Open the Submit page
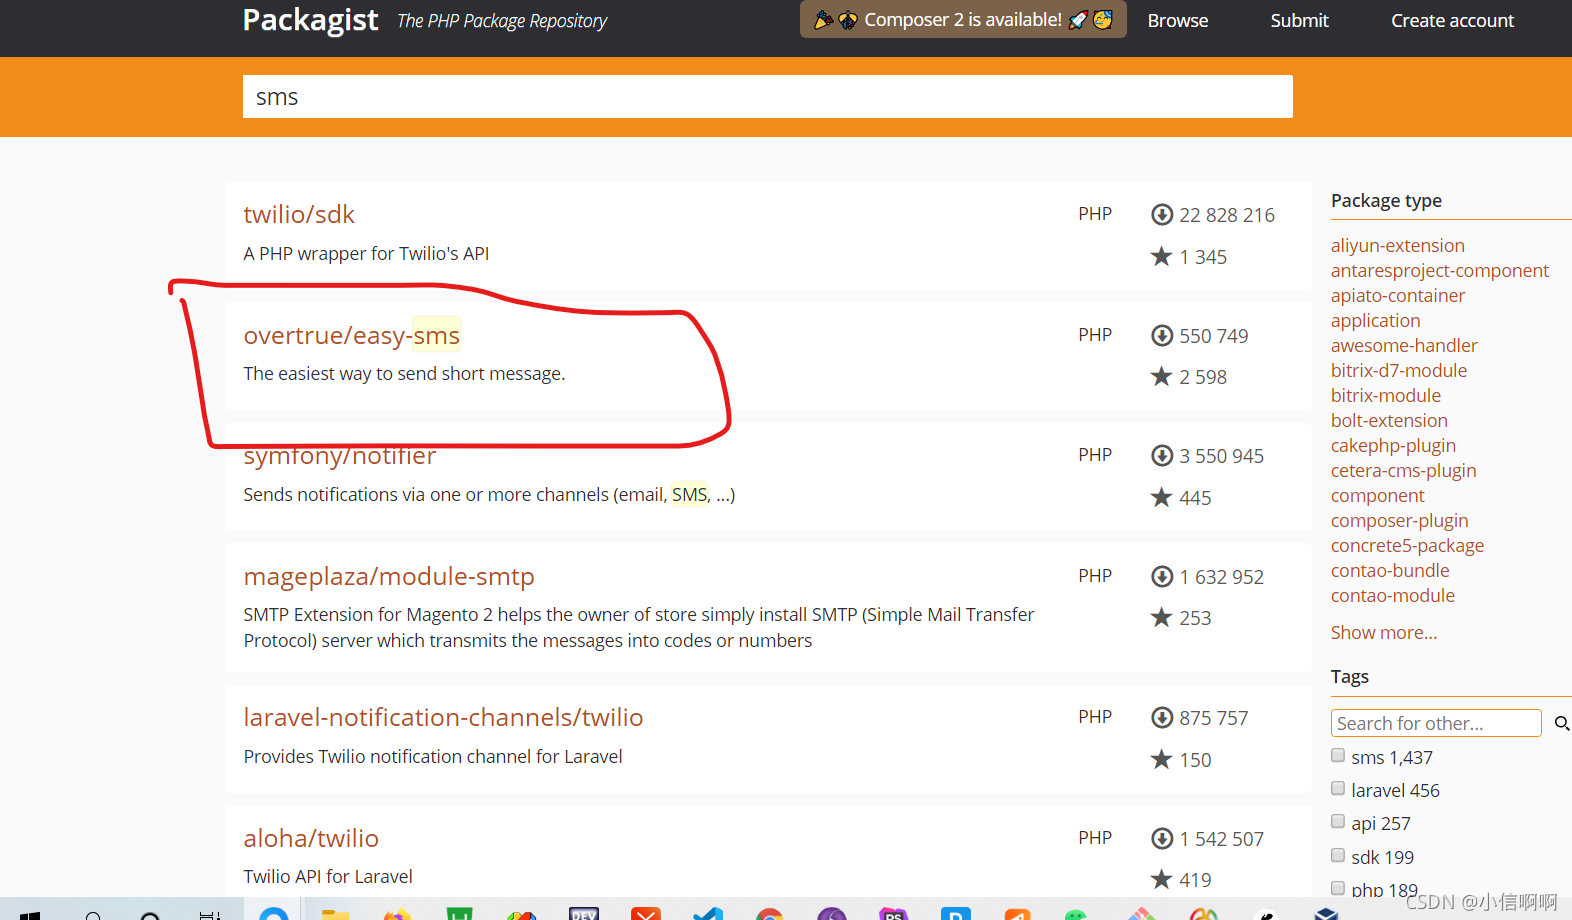This screenshot has width=1572, height=920. pyautogui.click(x=1299, y=20)
